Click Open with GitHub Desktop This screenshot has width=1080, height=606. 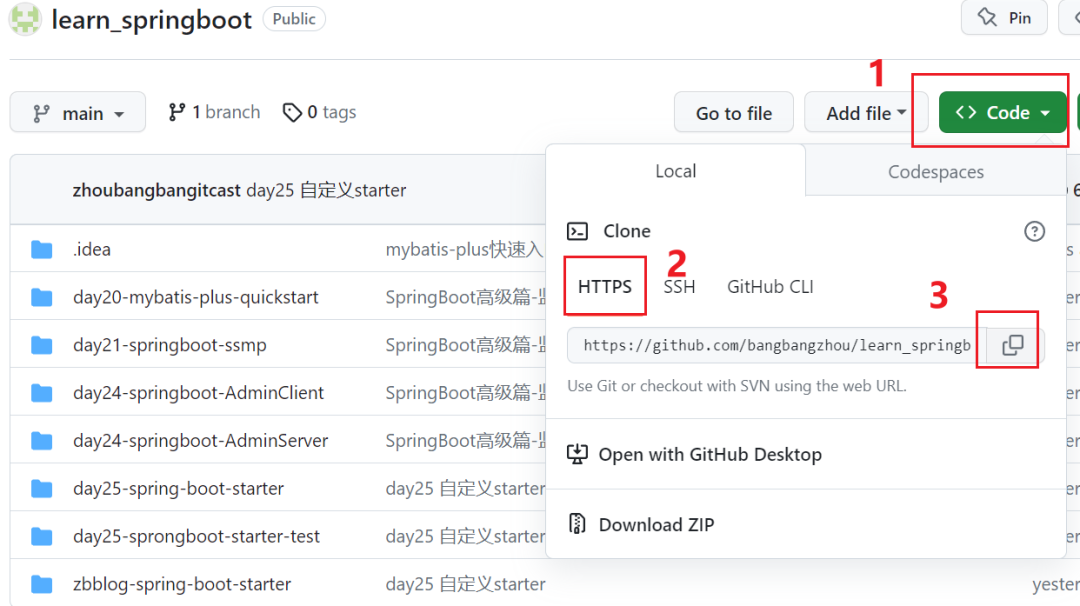pyautogui.click(x=709, y=454)
